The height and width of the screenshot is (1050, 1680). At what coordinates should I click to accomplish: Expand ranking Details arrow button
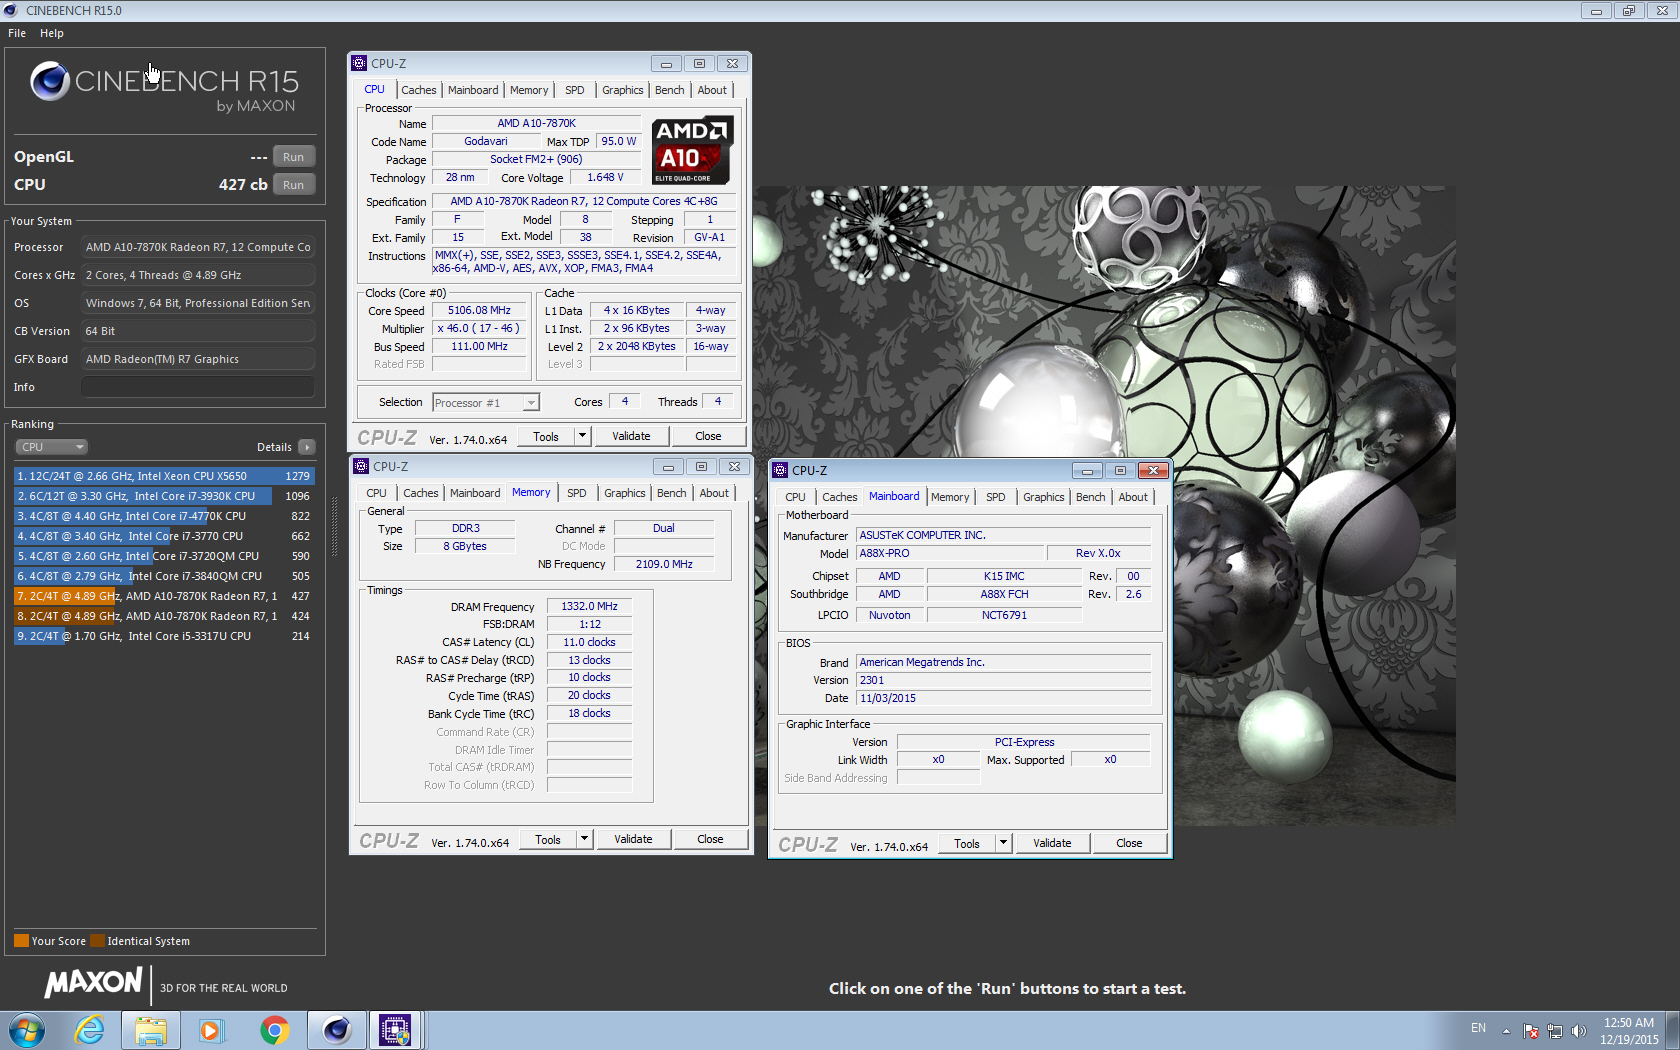tap(307, 447)
